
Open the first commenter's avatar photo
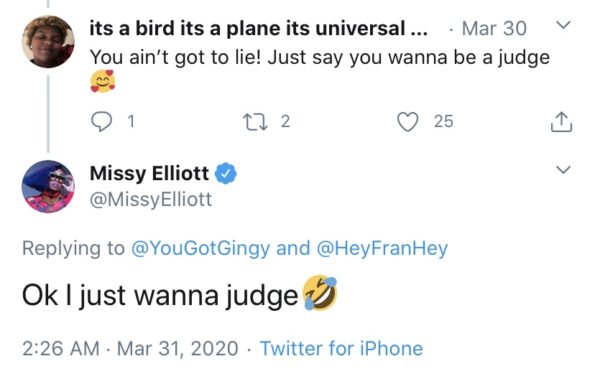(x=48, y=41)
